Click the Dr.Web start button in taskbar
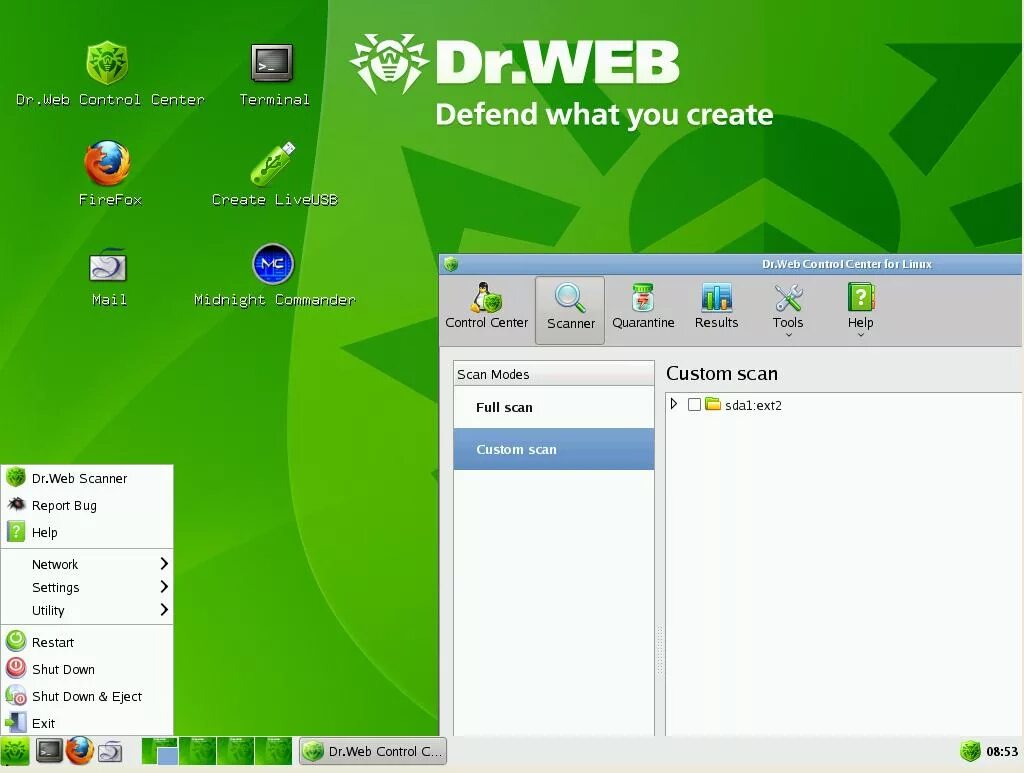Image resolution: width=1024 pixels, height=773 pixels. point(14,751)
